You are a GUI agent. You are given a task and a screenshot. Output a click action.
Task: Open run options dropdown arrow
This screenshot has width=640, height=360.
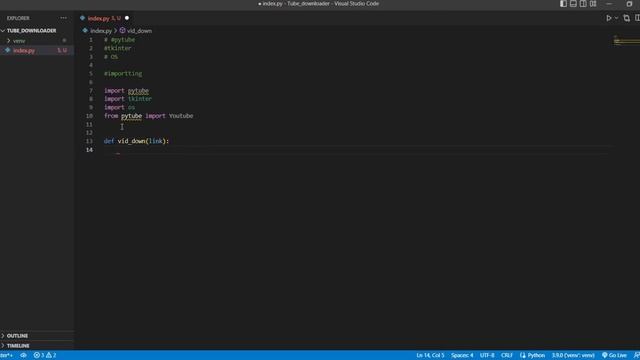(x=616, y=18)
